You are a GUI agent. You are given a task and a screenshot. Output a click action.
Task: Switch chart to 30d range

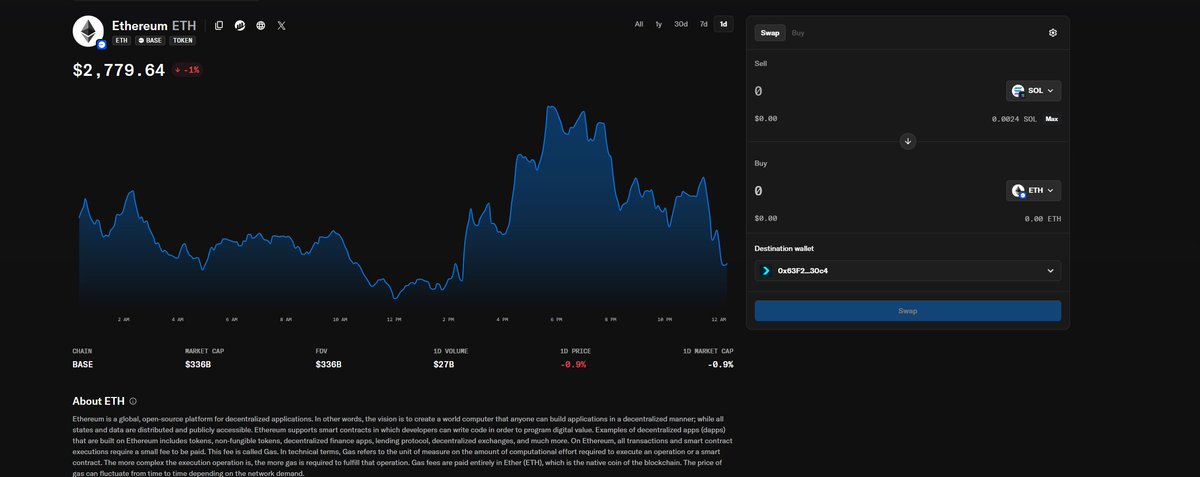click(x=680, y=23)
